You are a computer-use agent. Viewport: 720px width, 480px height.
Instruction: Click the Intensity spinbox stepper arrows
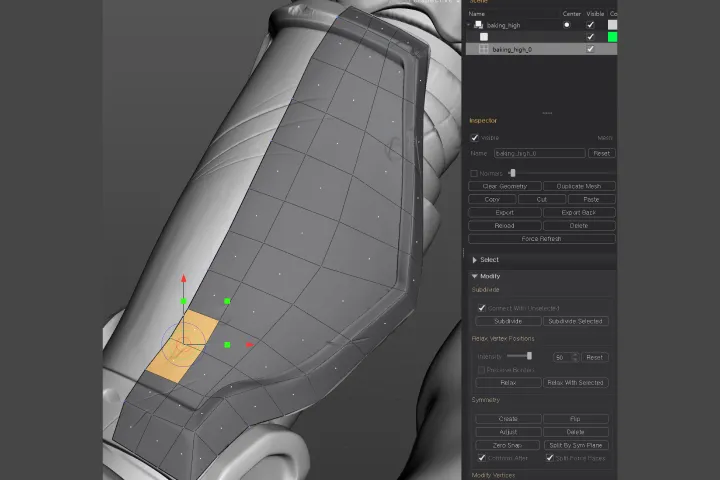[575, 357]
